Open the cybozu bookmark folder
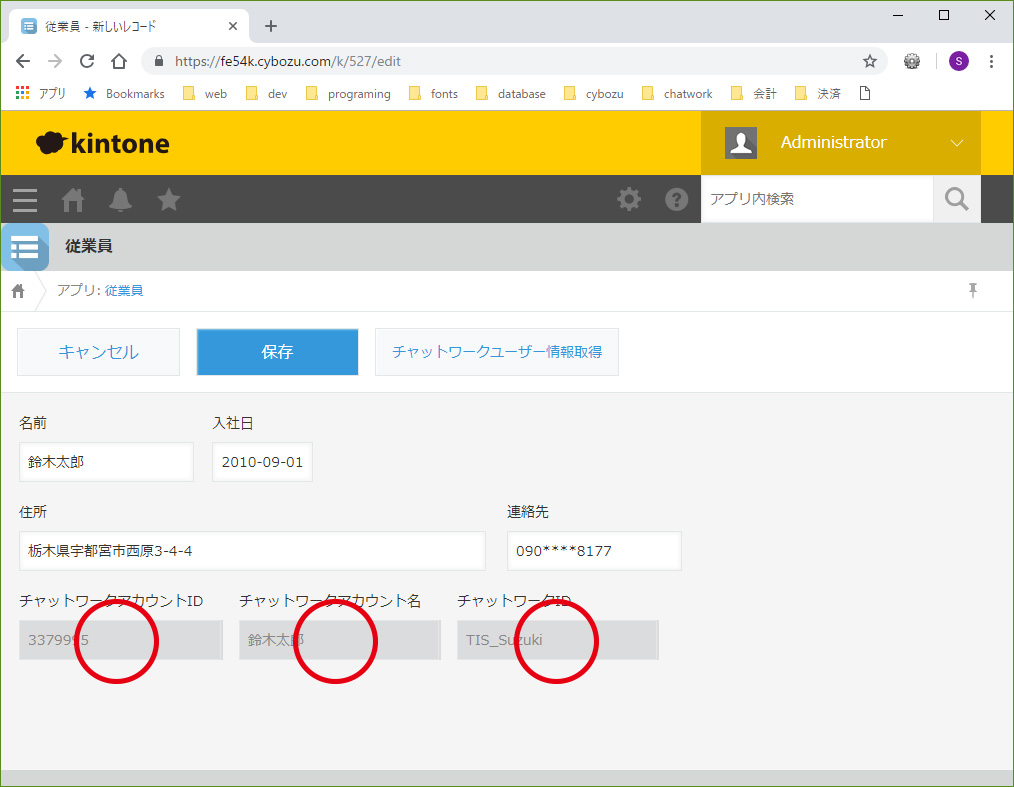 pyautogui.click(x=594, y=94)
